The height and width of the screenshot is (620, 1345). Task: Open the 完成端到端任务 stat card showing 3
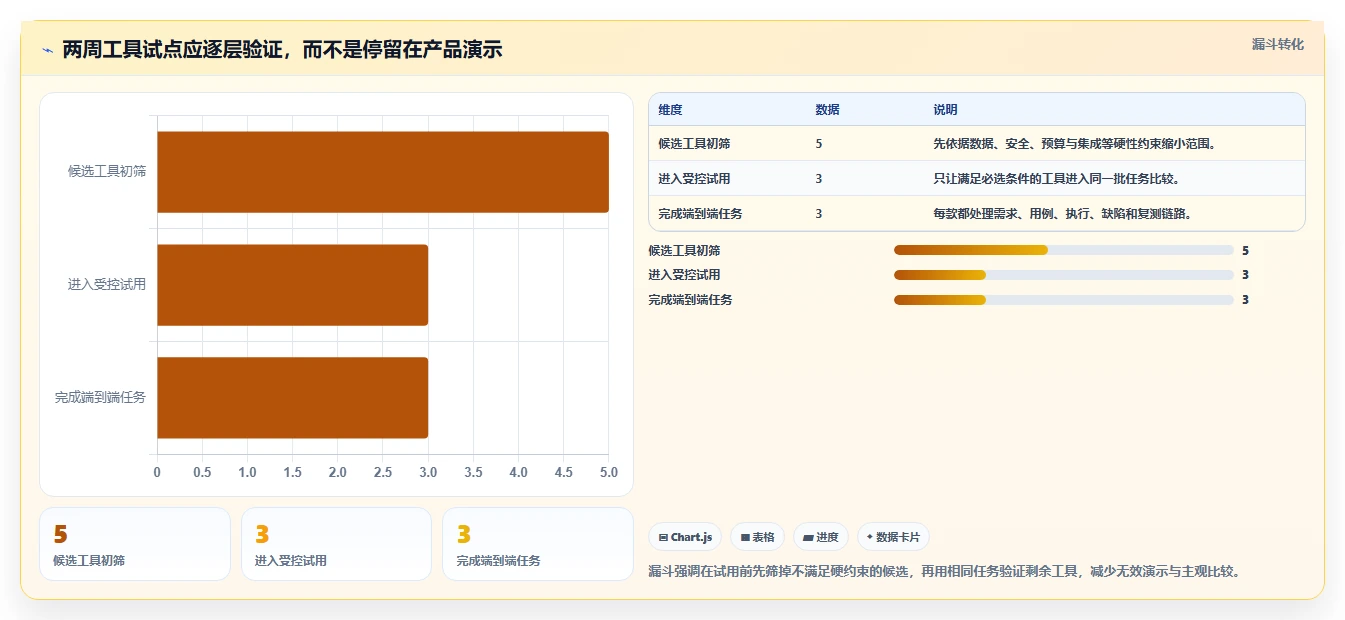click(538, 544)
